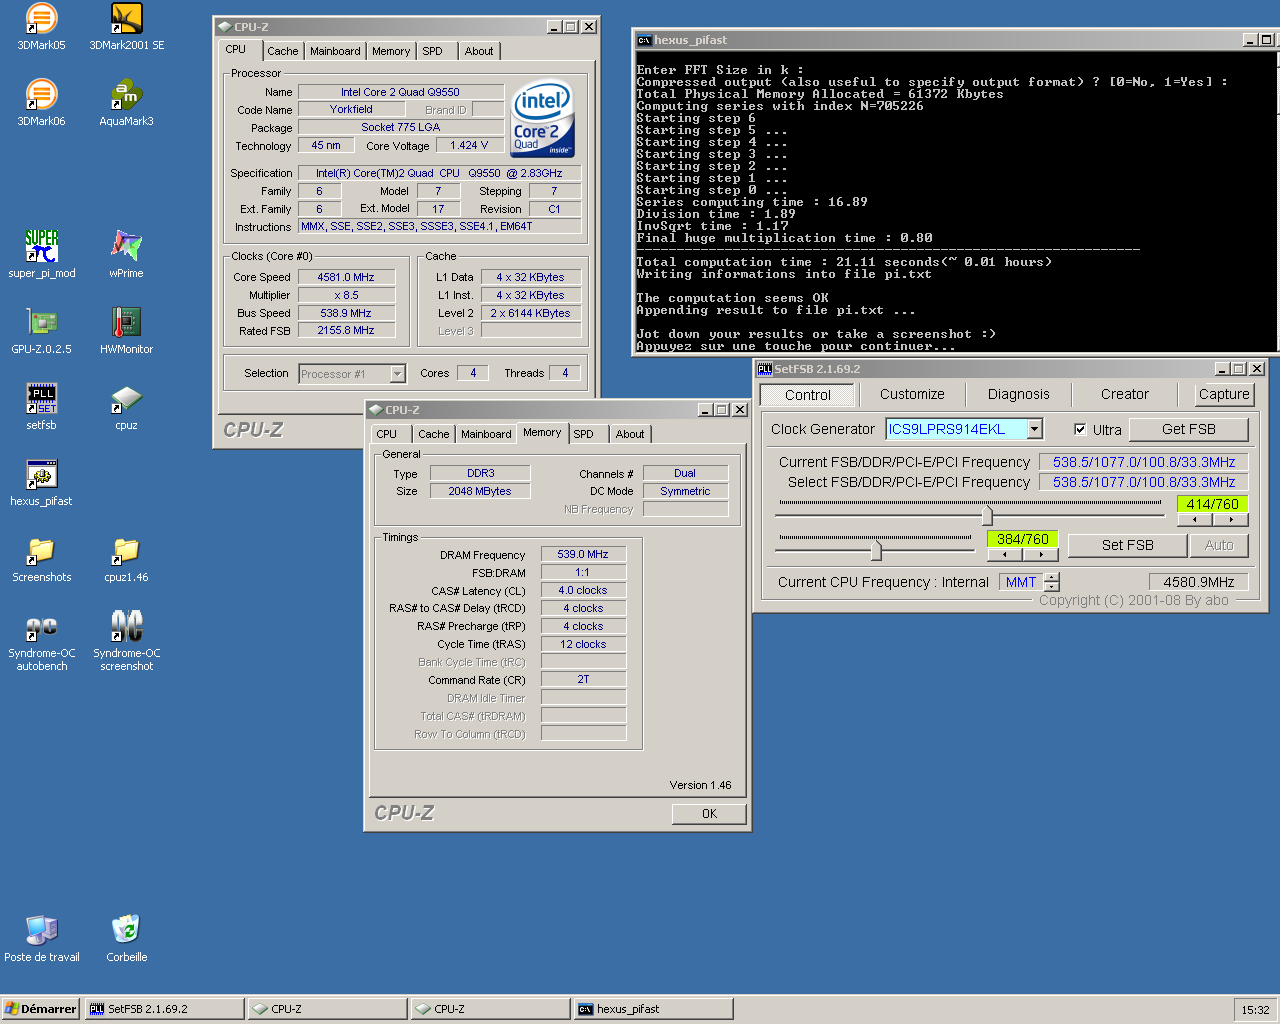This screenshot has width=1280, height=1024.
Task: Select the AquaMark3 desktop shortcut
Action: pyautogui.click(x=126, y=103)
